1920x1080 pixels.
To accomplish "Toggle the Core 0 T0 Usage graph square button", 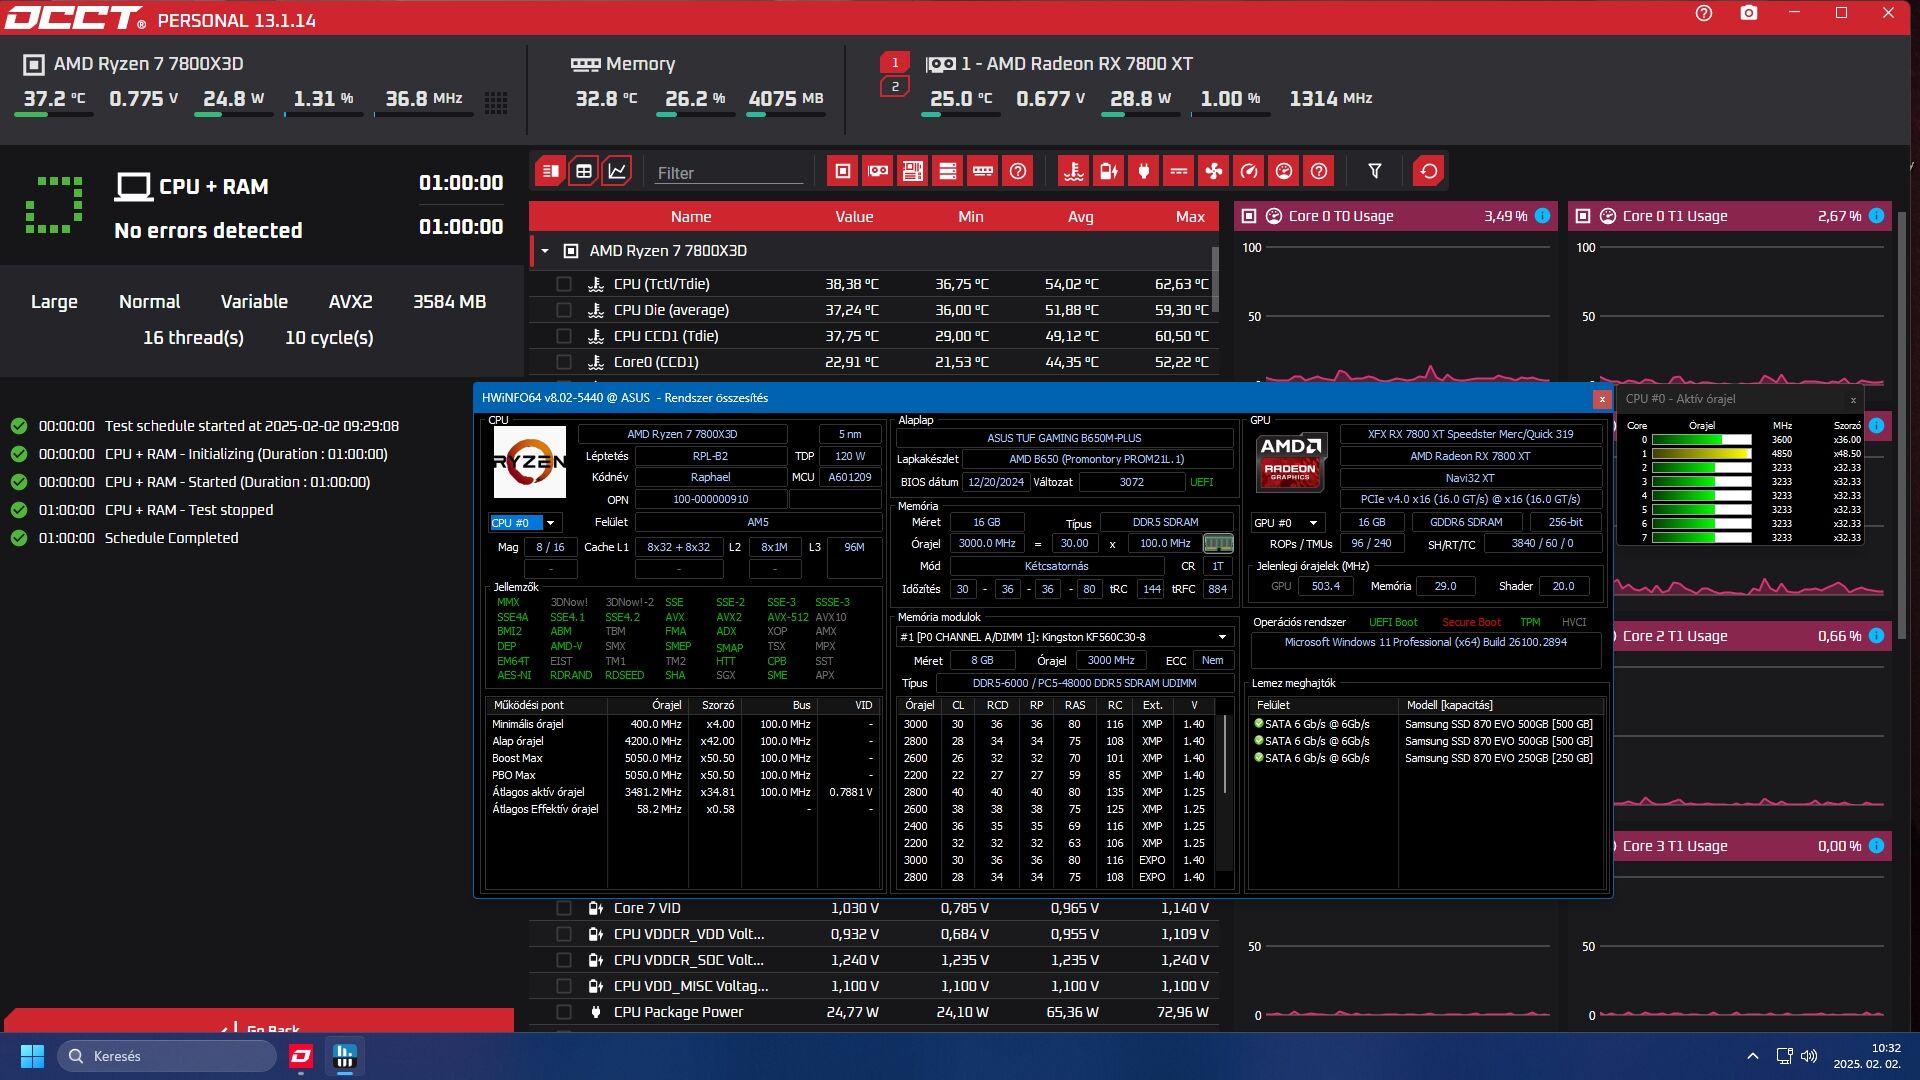I will click(x=1248, y=216).
